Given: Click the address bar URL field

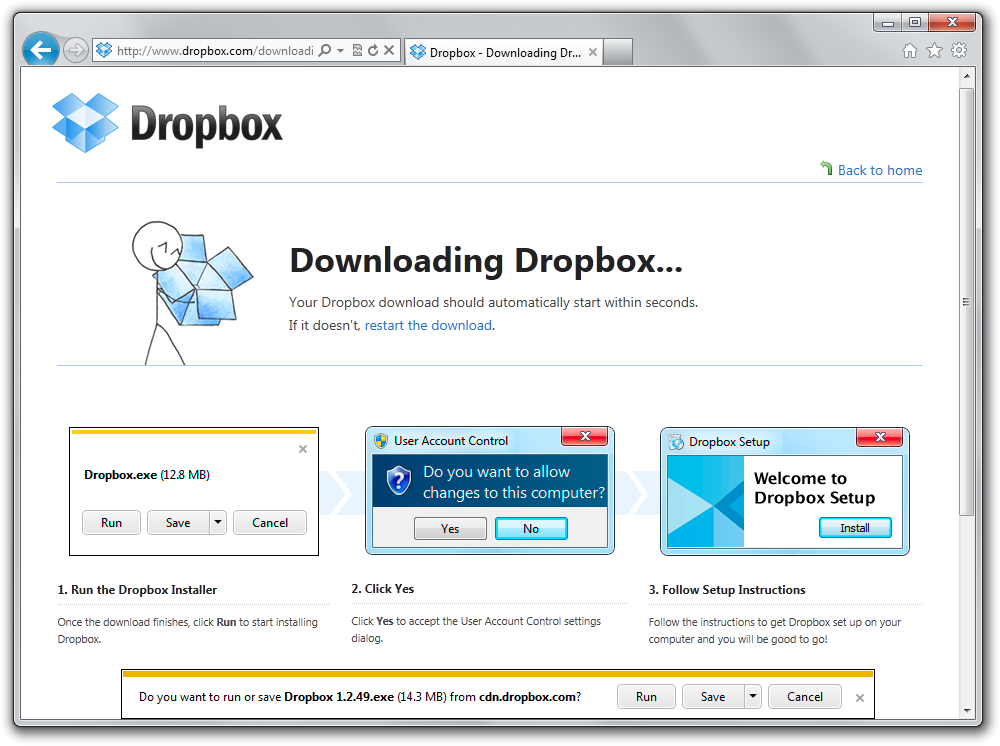Looking at the screenshot, I should (x=215, y=50).
